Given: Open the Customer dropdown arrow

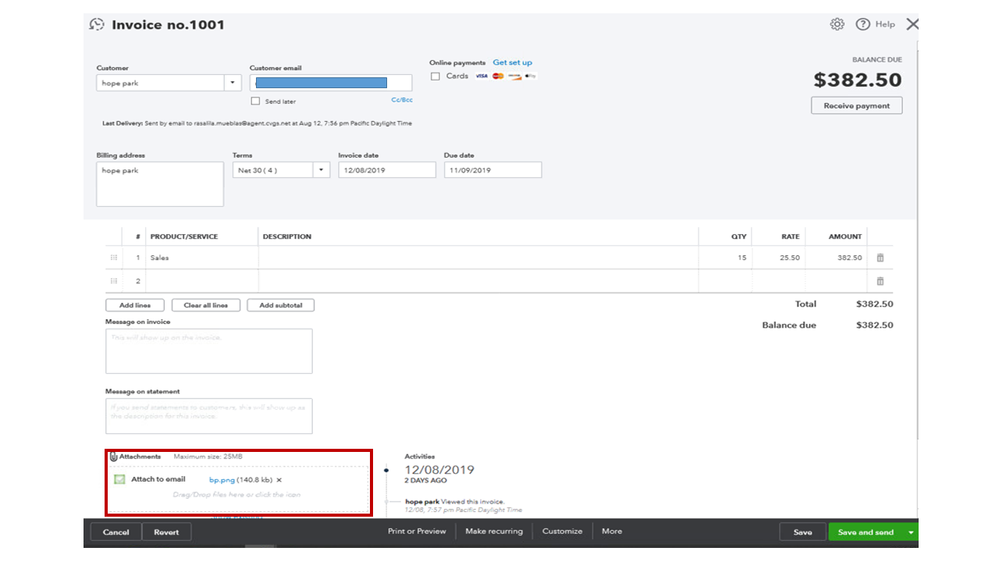Looking at the screenshot, I should coord(233,83).
